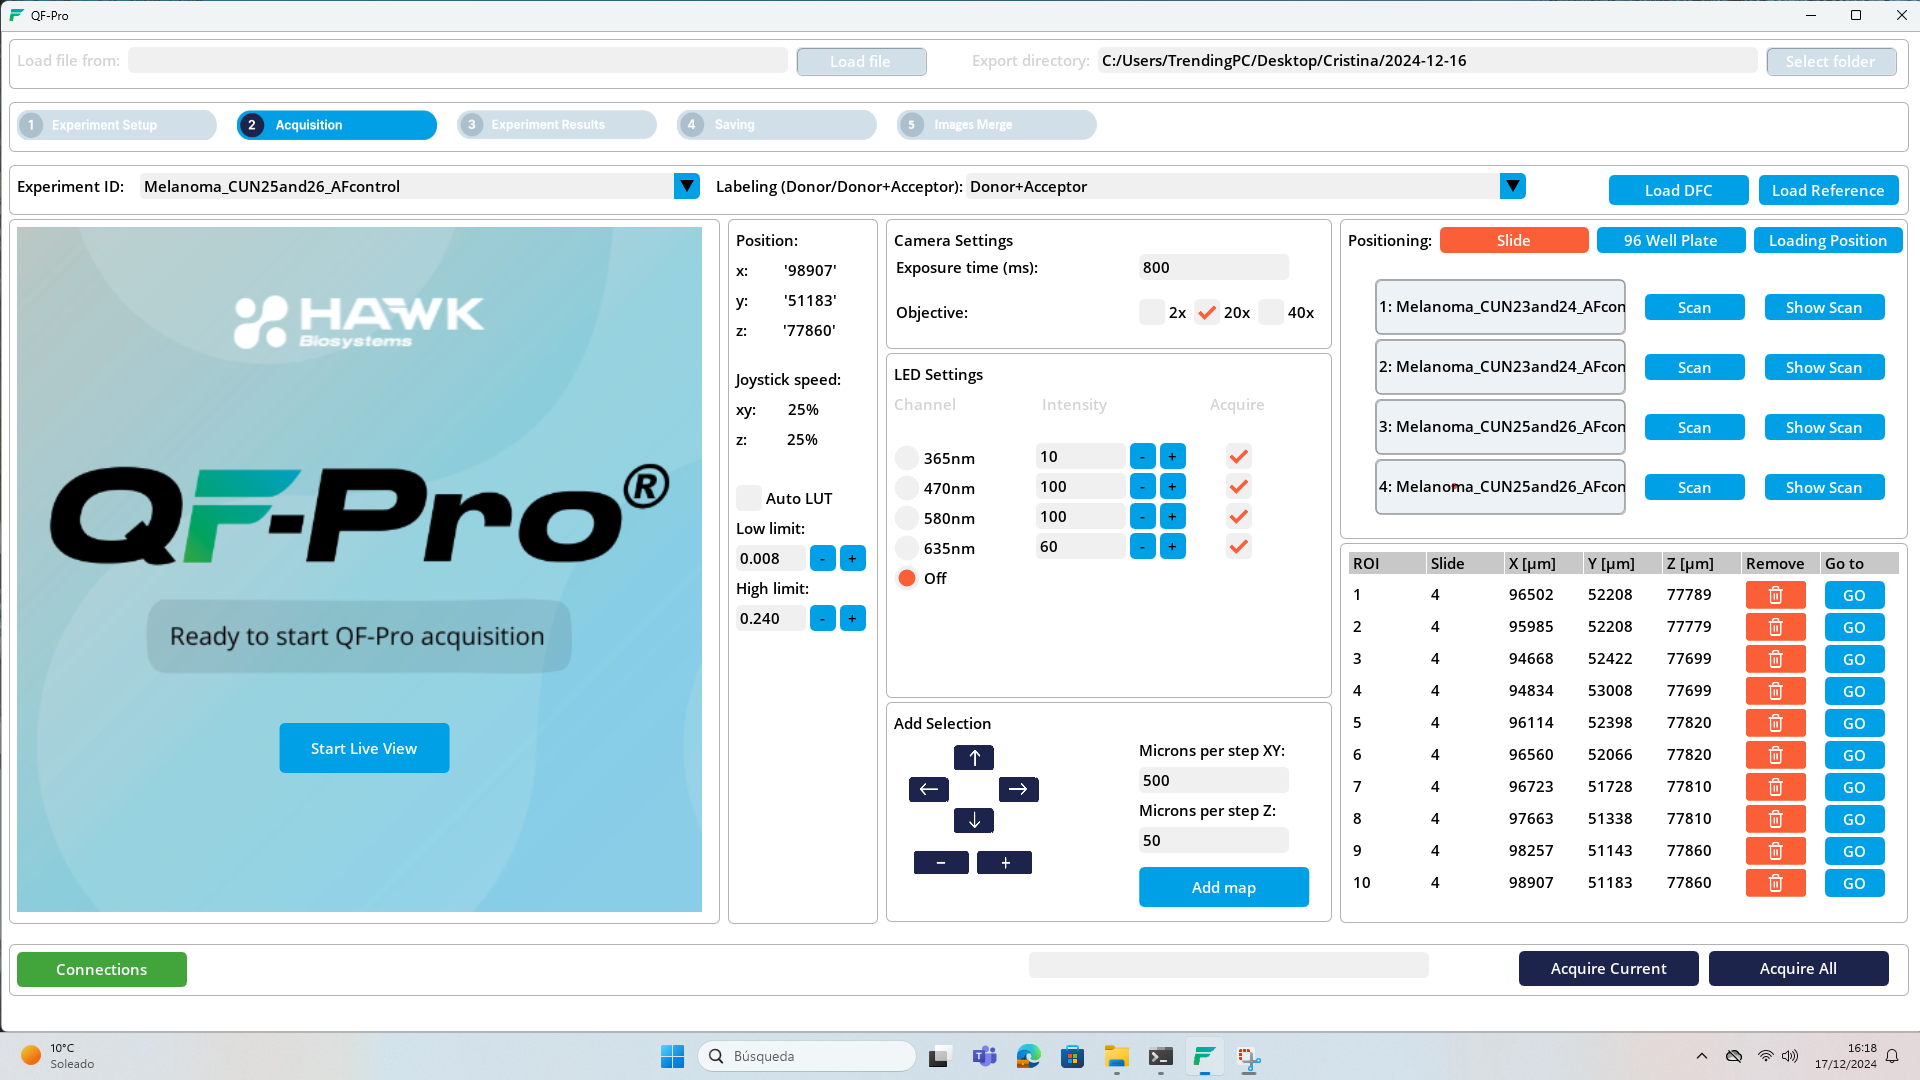The image size is (1920, 1080).
Task: Select the 470nm LED radio button
Action: point(906,488)
